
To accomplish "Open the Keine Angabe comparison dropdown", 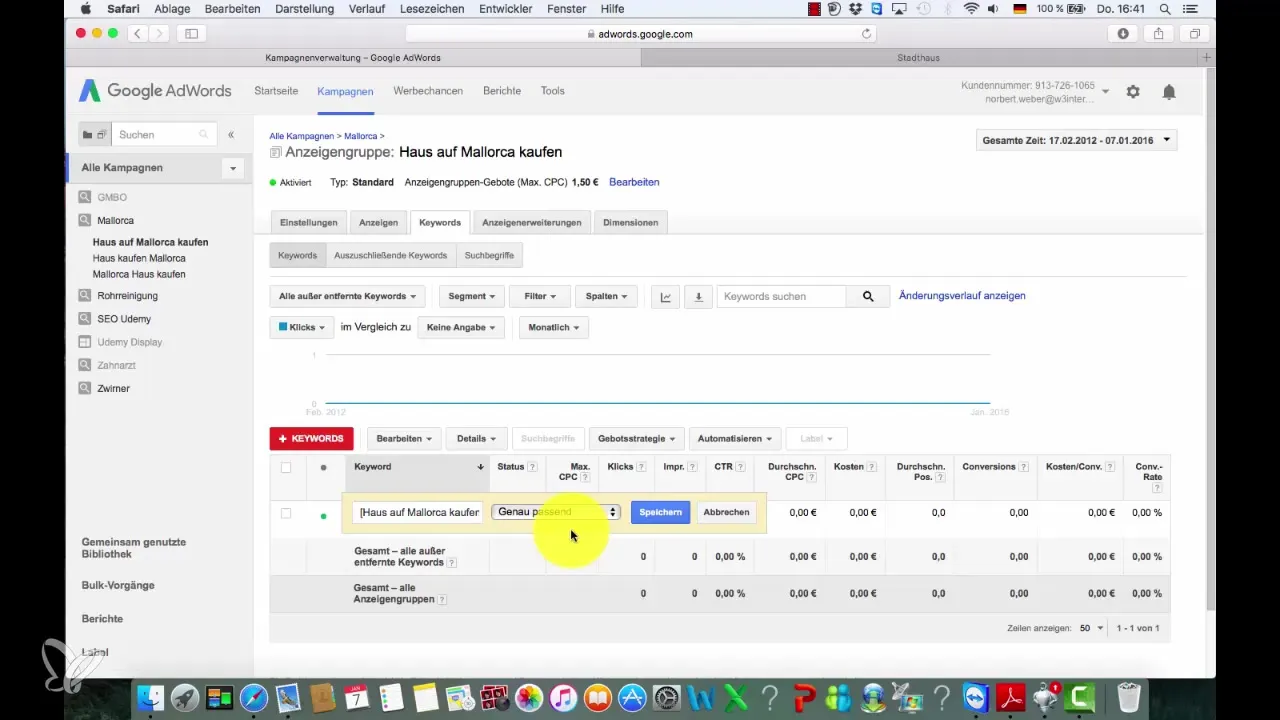I will (461, 327).
